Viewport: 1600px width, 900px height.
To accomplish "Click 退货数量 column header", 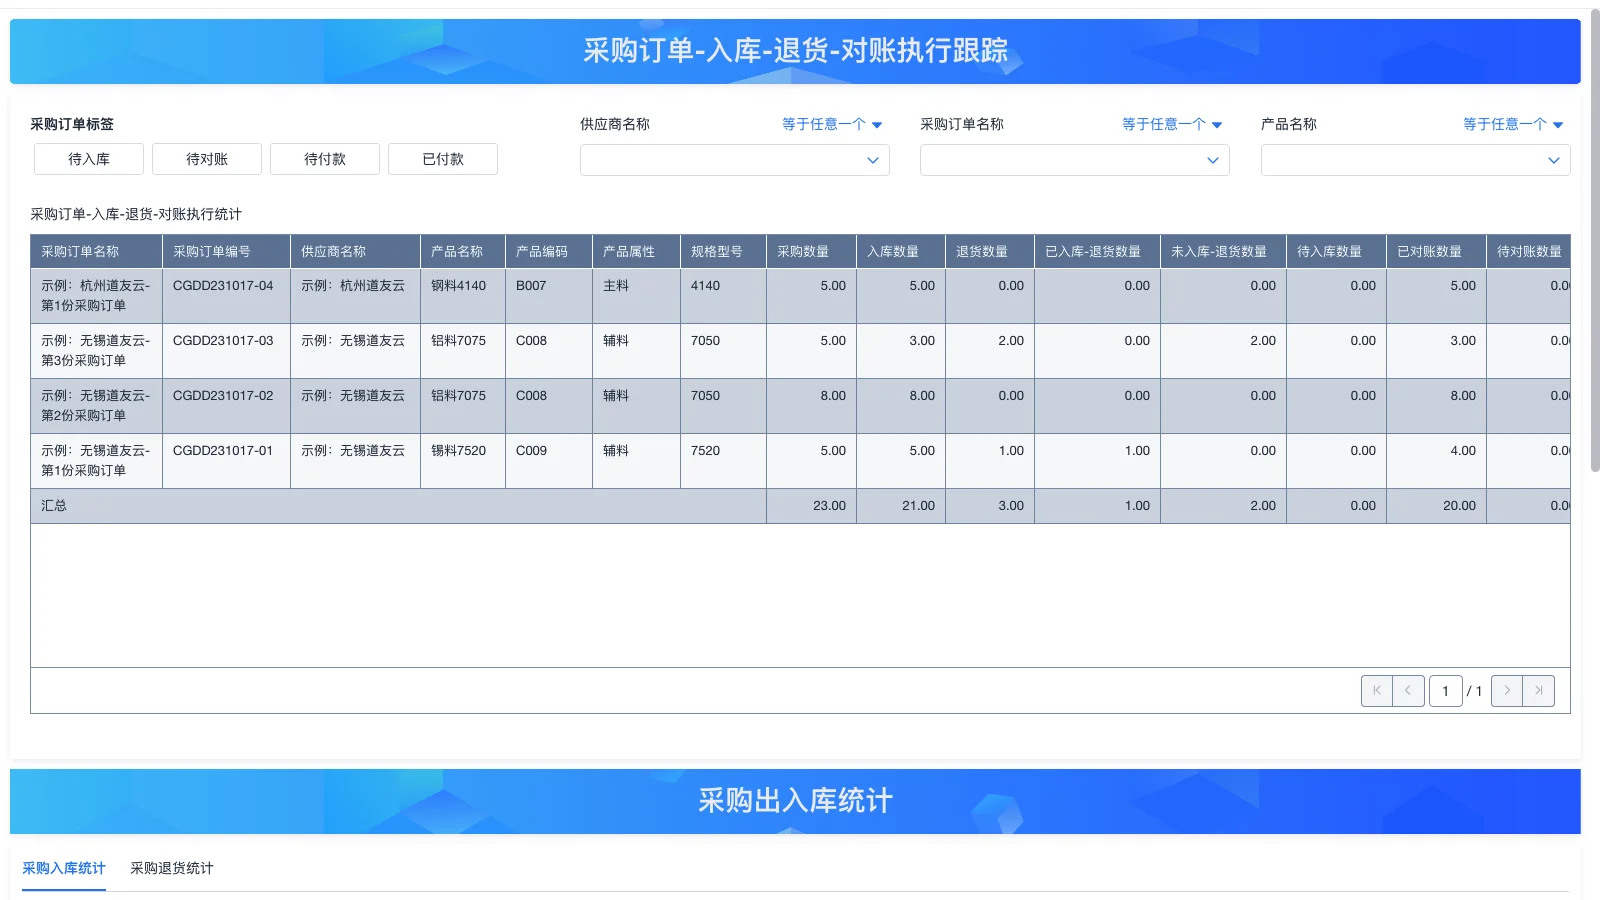I will (x=990, y=251).
